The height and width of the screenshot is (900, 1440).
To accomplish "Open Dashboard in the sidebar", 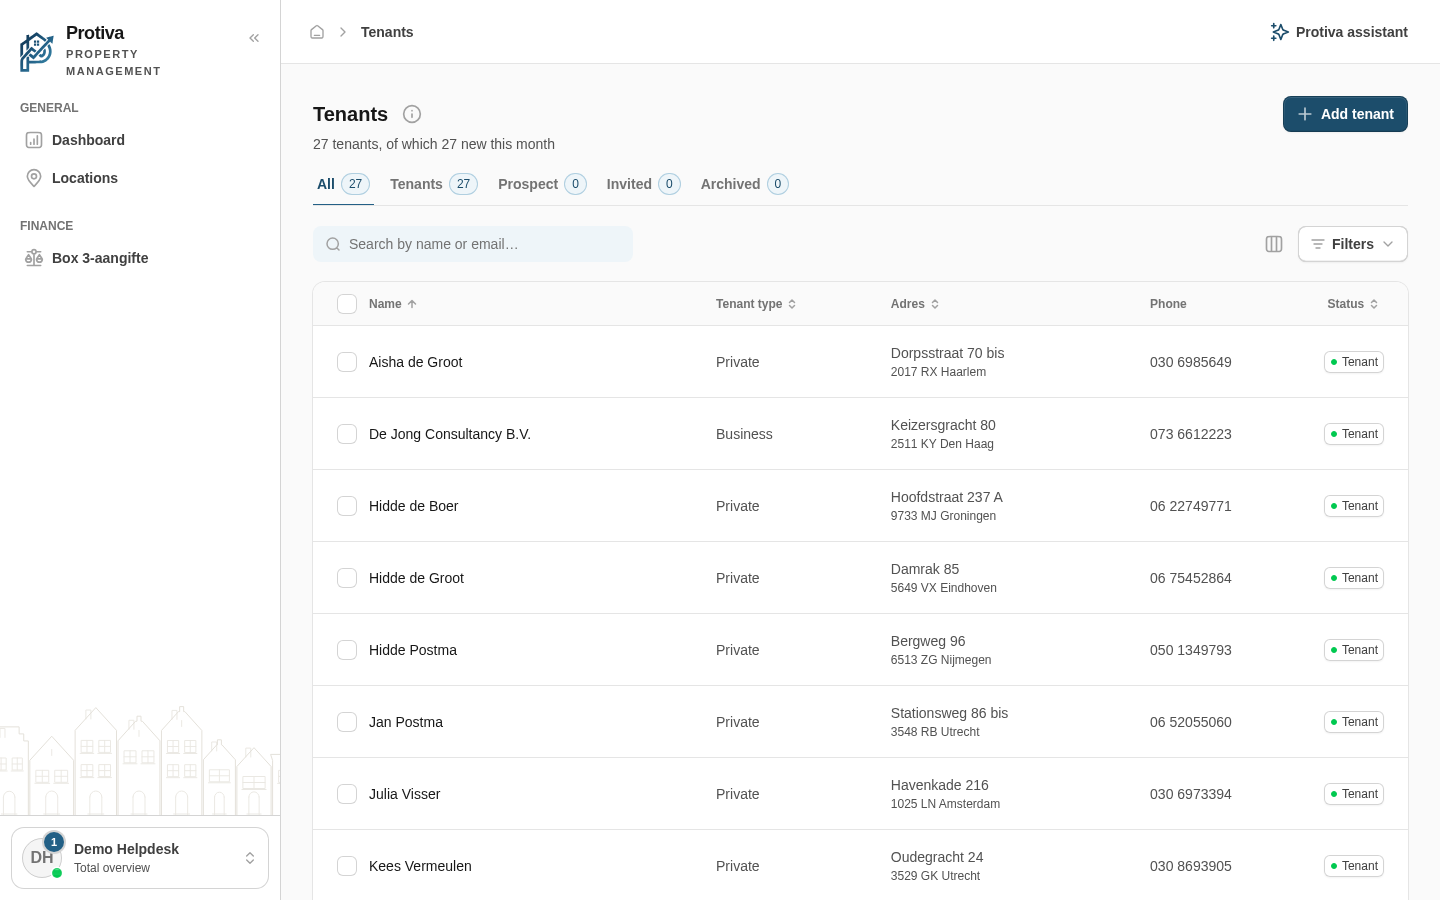I will tap(140, 140).
